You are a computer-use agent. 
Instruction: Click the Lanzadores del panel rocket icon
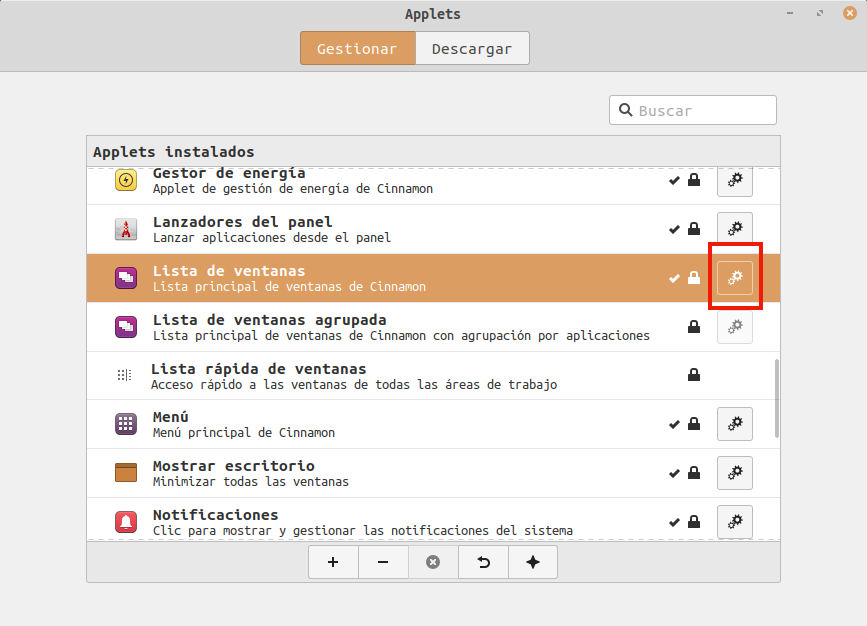pyautogui.click(x=126, y=229)
